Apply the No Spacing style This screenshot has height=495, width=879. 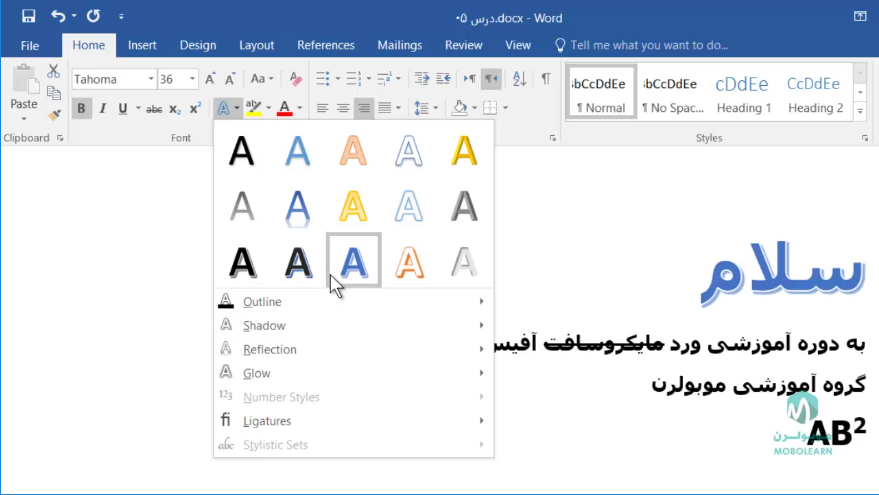pos(672,92)
